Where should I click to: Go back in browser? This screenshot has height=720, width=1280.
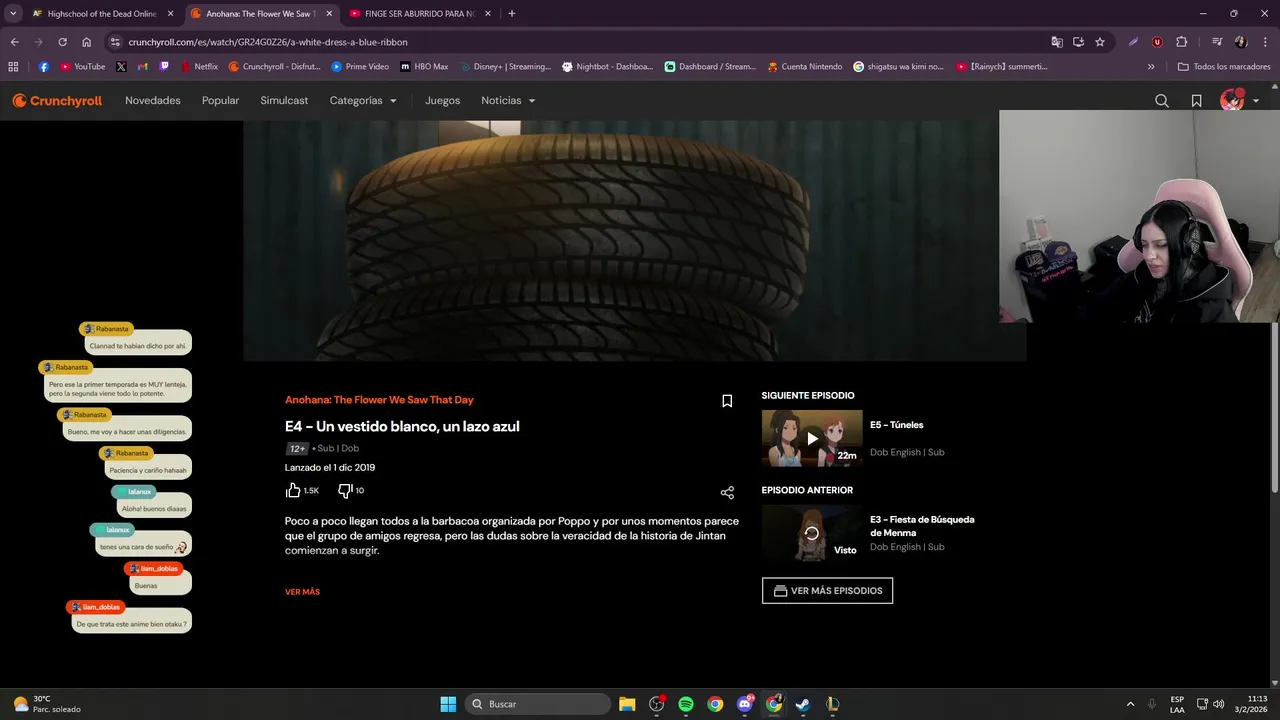pos(14,42)
